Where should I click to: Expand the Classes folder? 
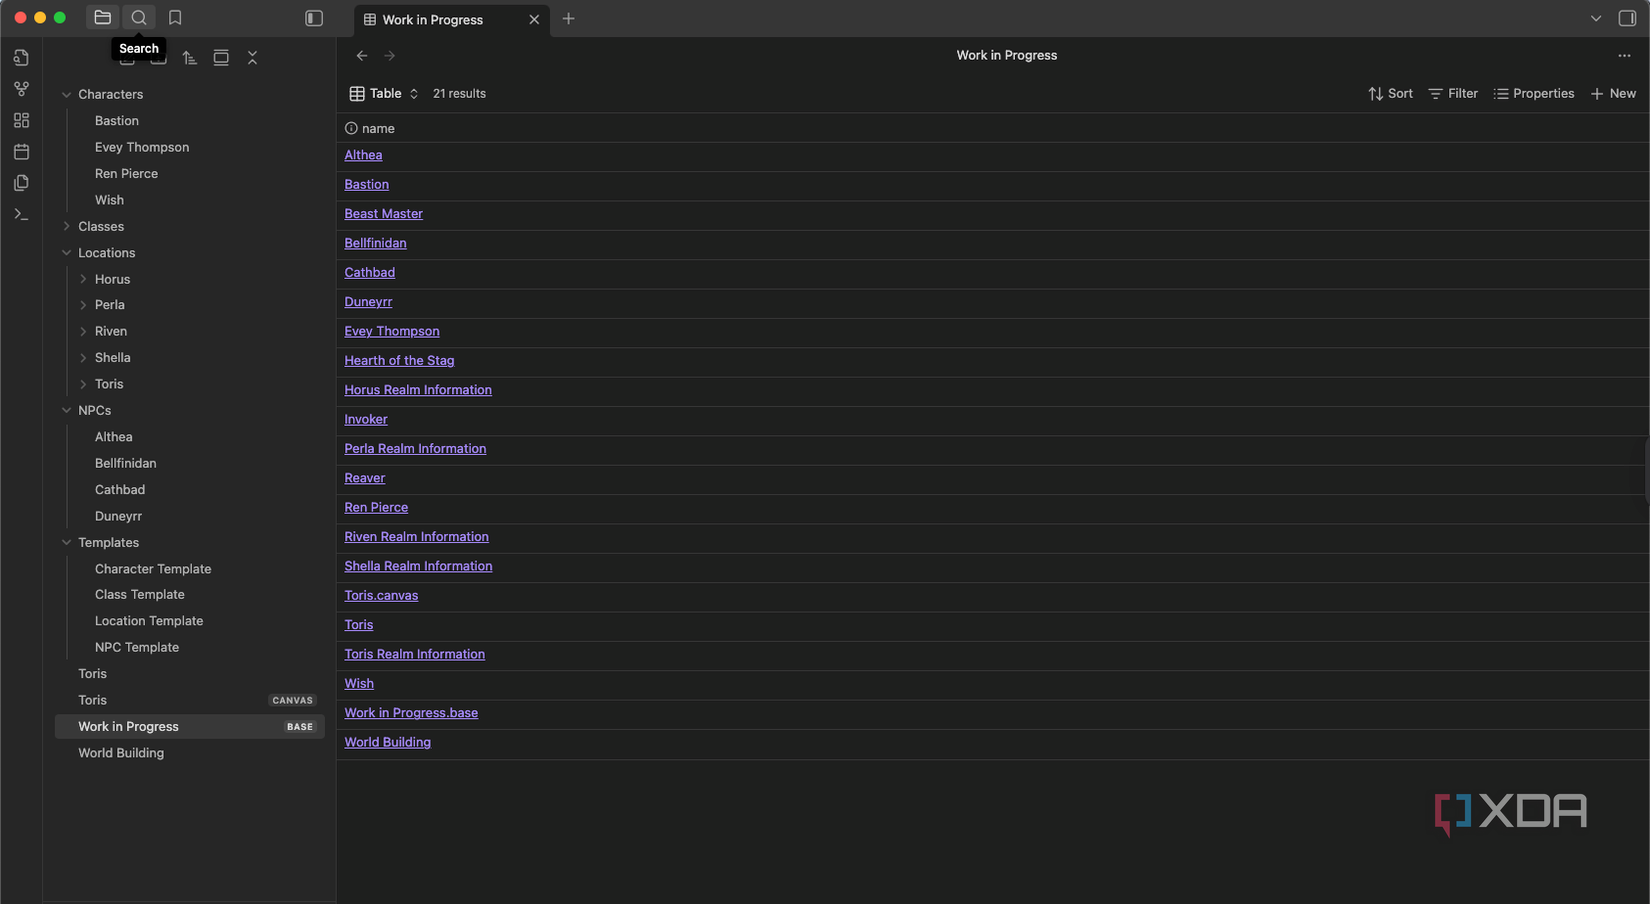tap(66, 226)
